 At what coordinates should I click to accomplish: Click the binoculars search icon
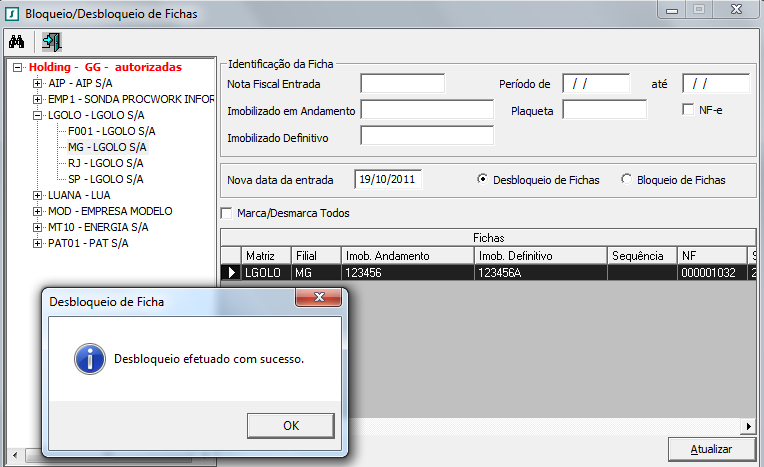(17, 42)
